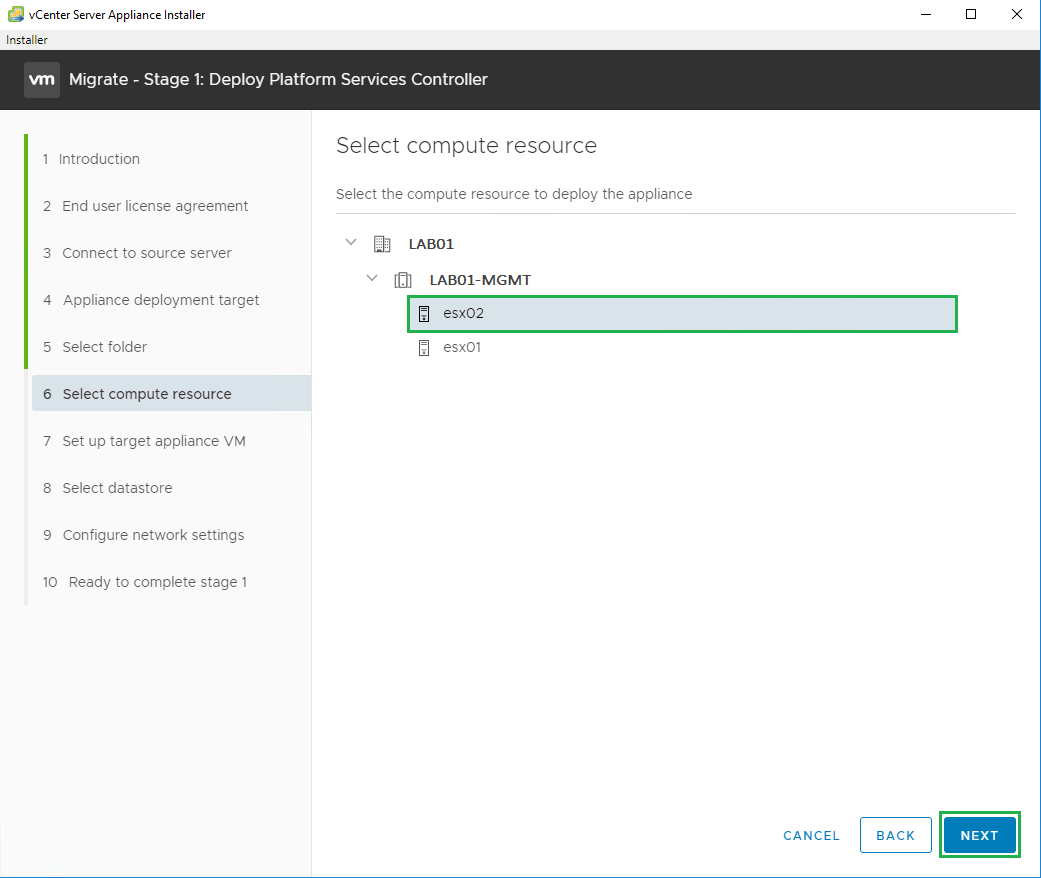
Task: Open Appliance deployment target step
Action: pyautogui.click(x=160, y=300)
